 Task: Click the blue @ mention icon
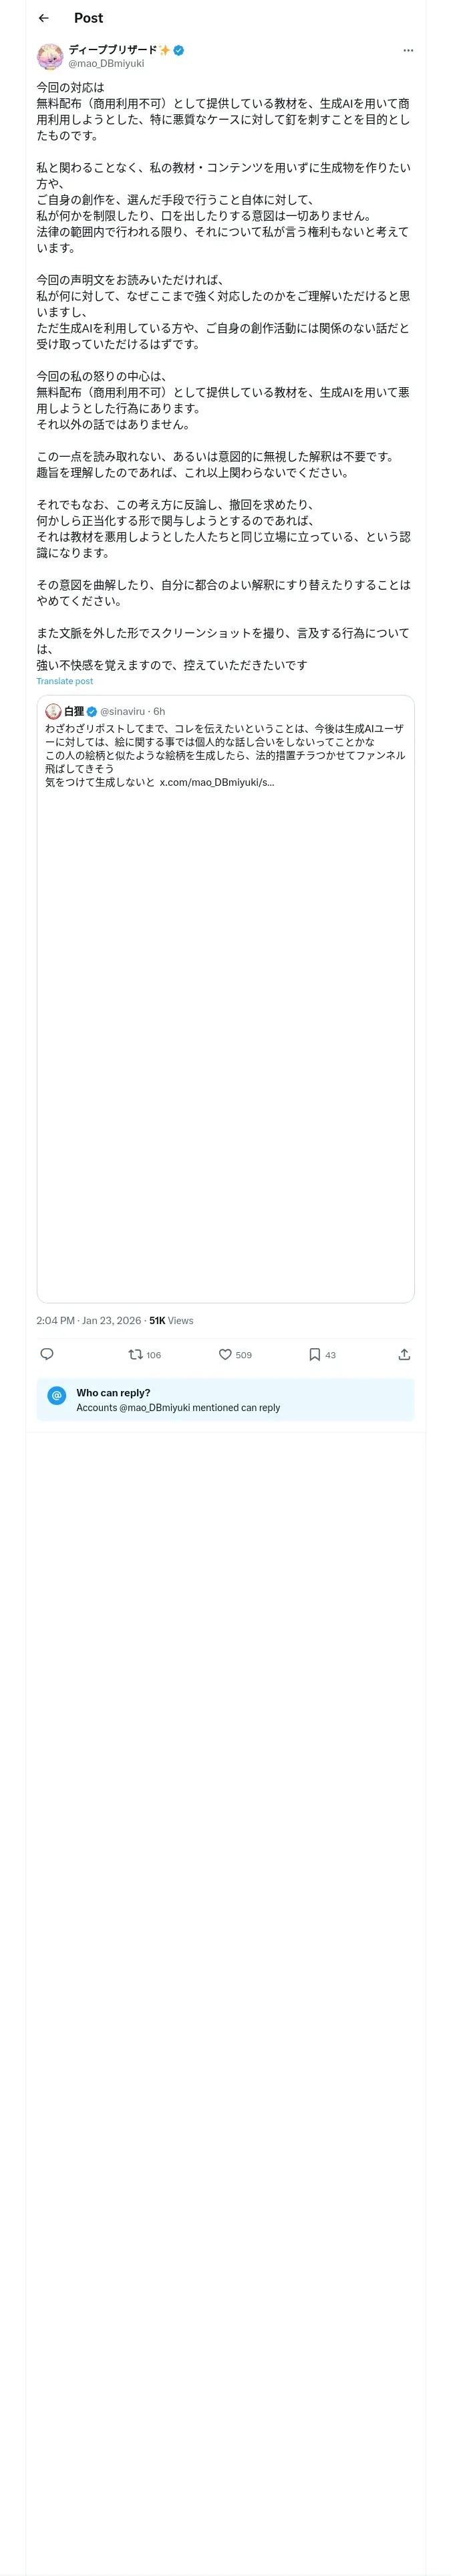click(57, 1395)
